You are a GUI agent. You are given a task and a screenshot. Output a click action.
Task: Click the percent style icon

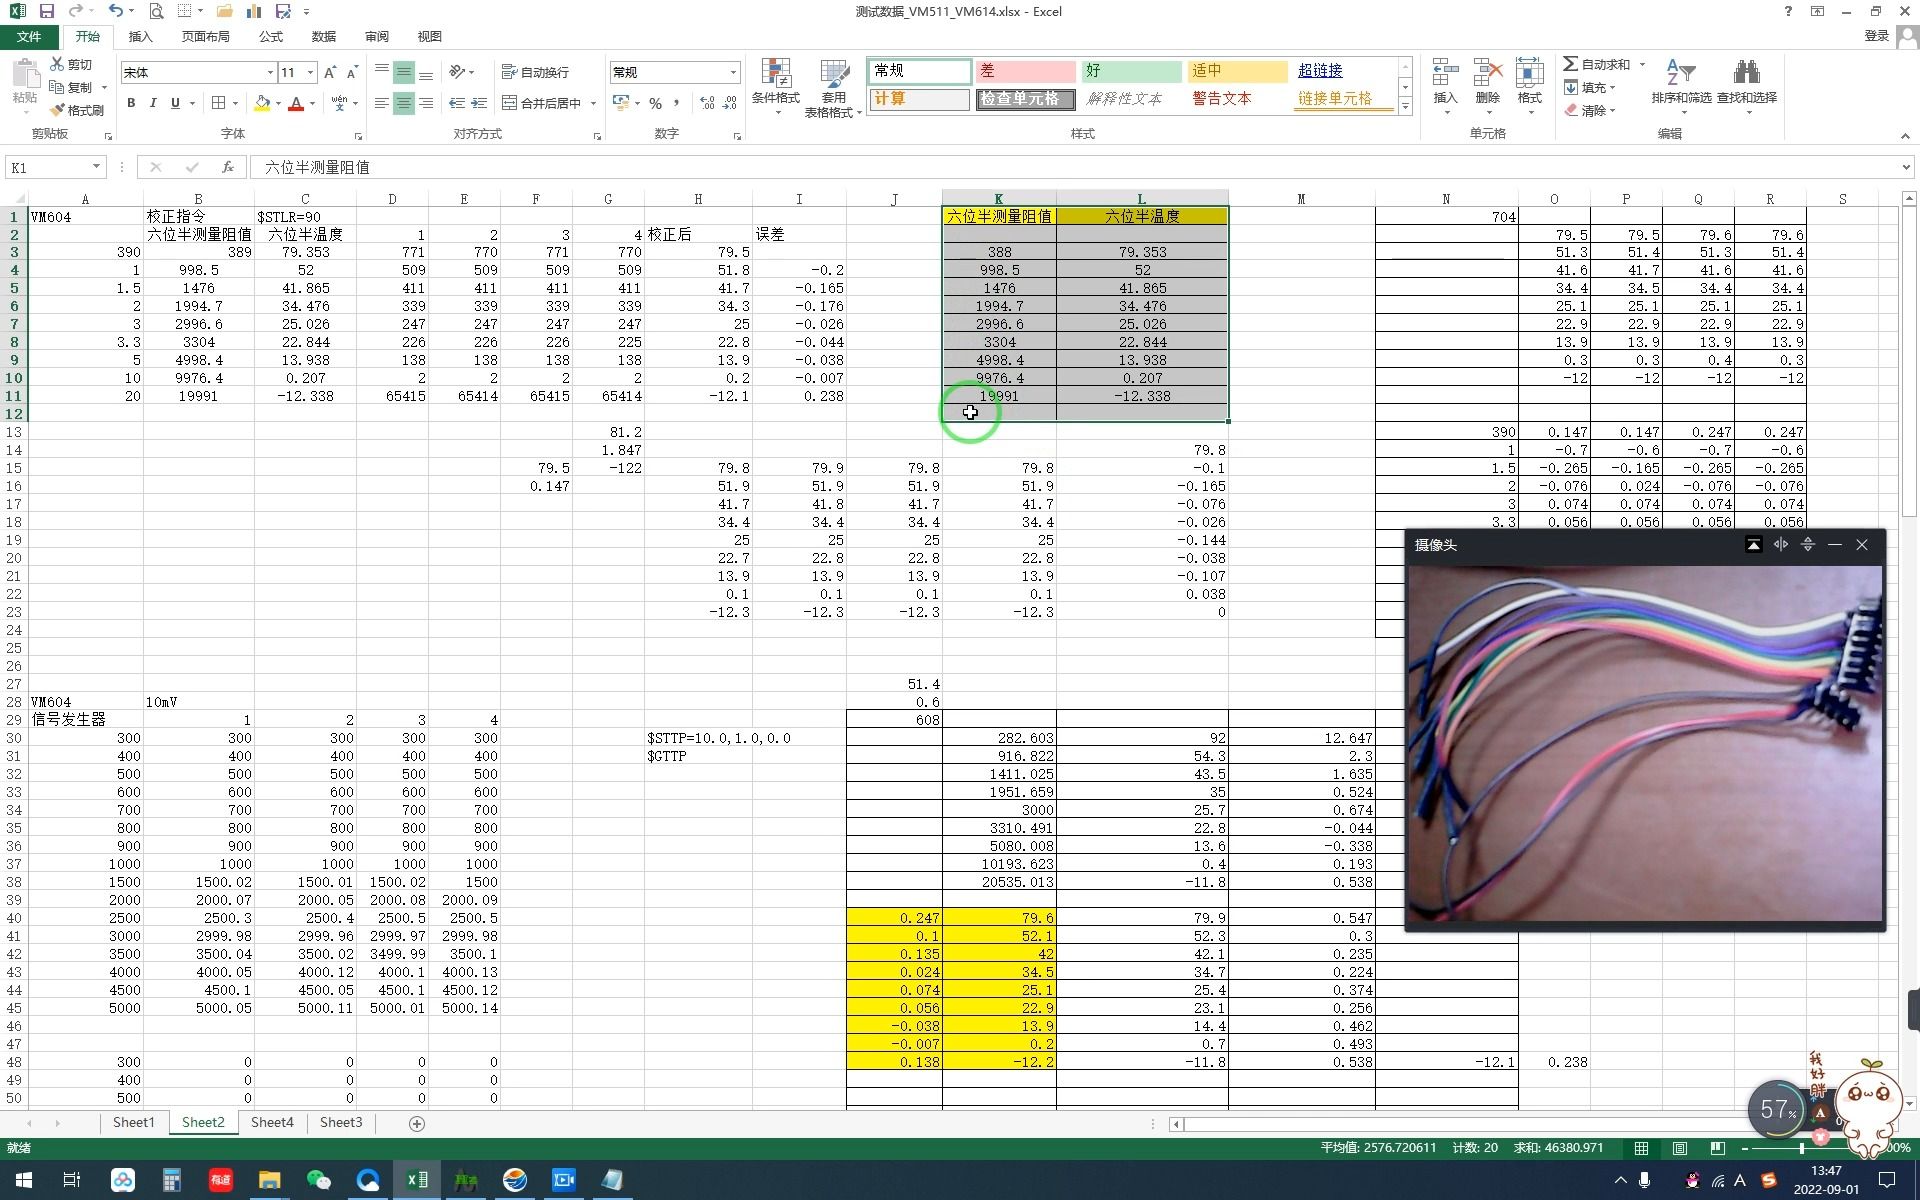(655, 103)
